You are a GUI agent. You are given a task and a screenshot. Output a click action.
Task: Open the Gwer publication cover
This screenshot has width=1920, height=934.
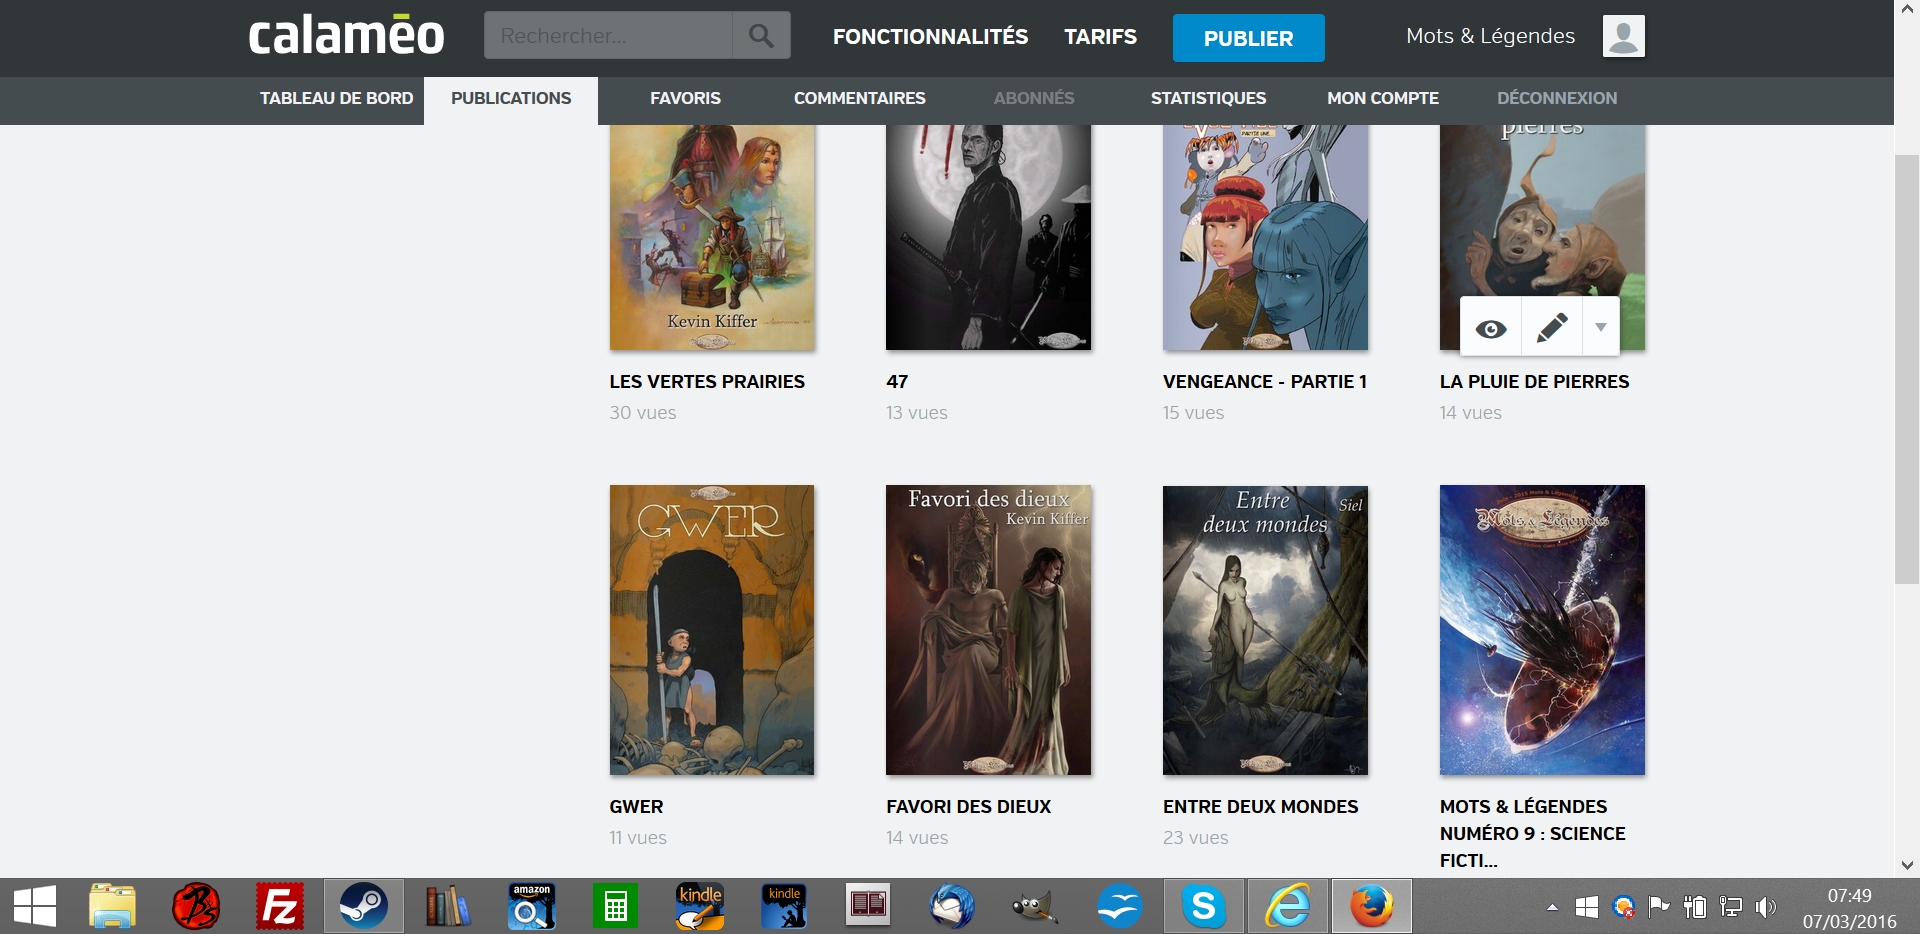(712, 630)
